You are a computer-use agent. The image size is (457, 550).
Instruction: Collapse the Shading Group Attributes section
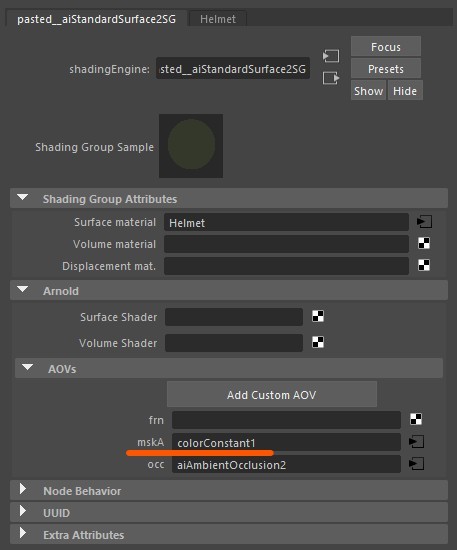[23, 198]
